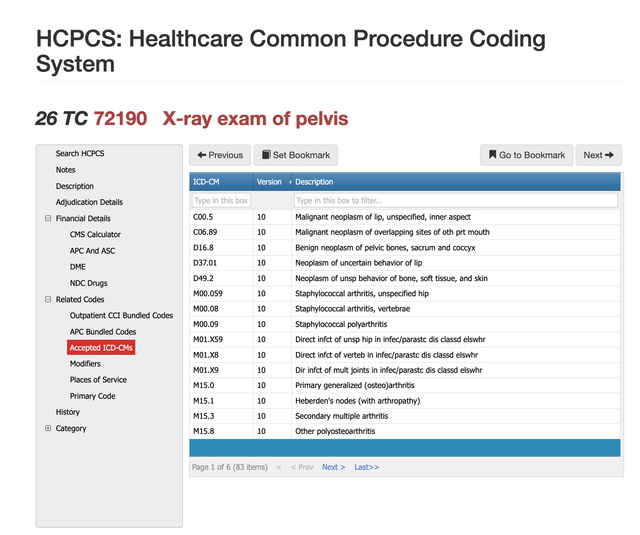Open NDC Drugs in the sidebar
640x535 pixels.
[88, 283]
